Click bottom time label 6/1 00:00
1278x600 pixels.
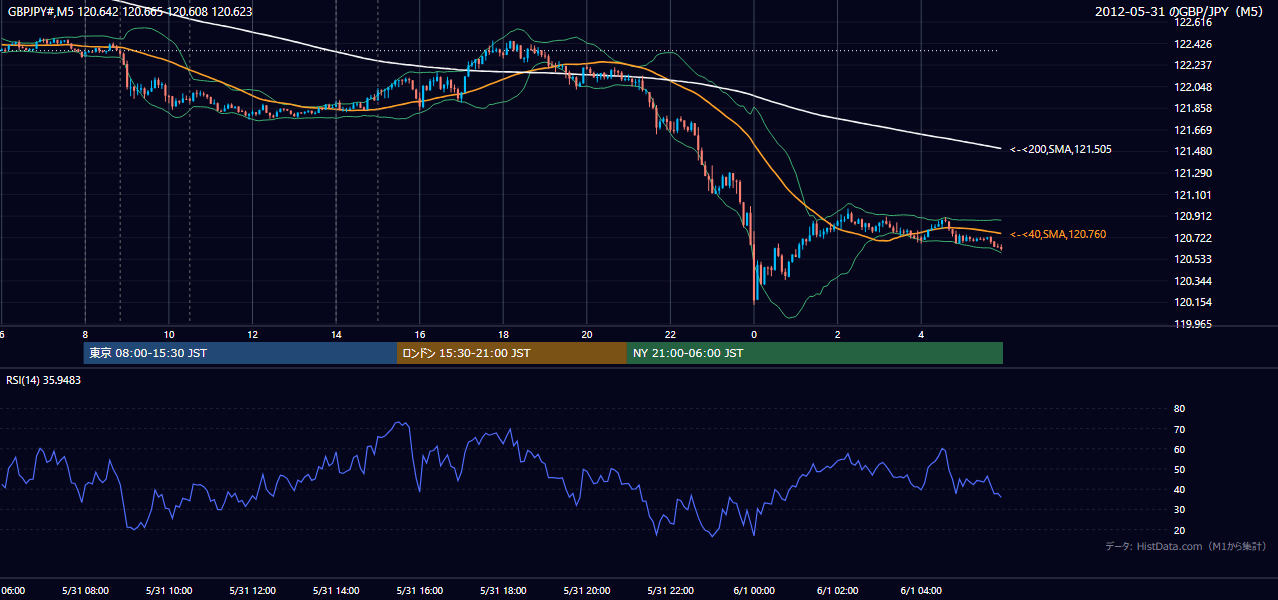click(x=754, y=591)
